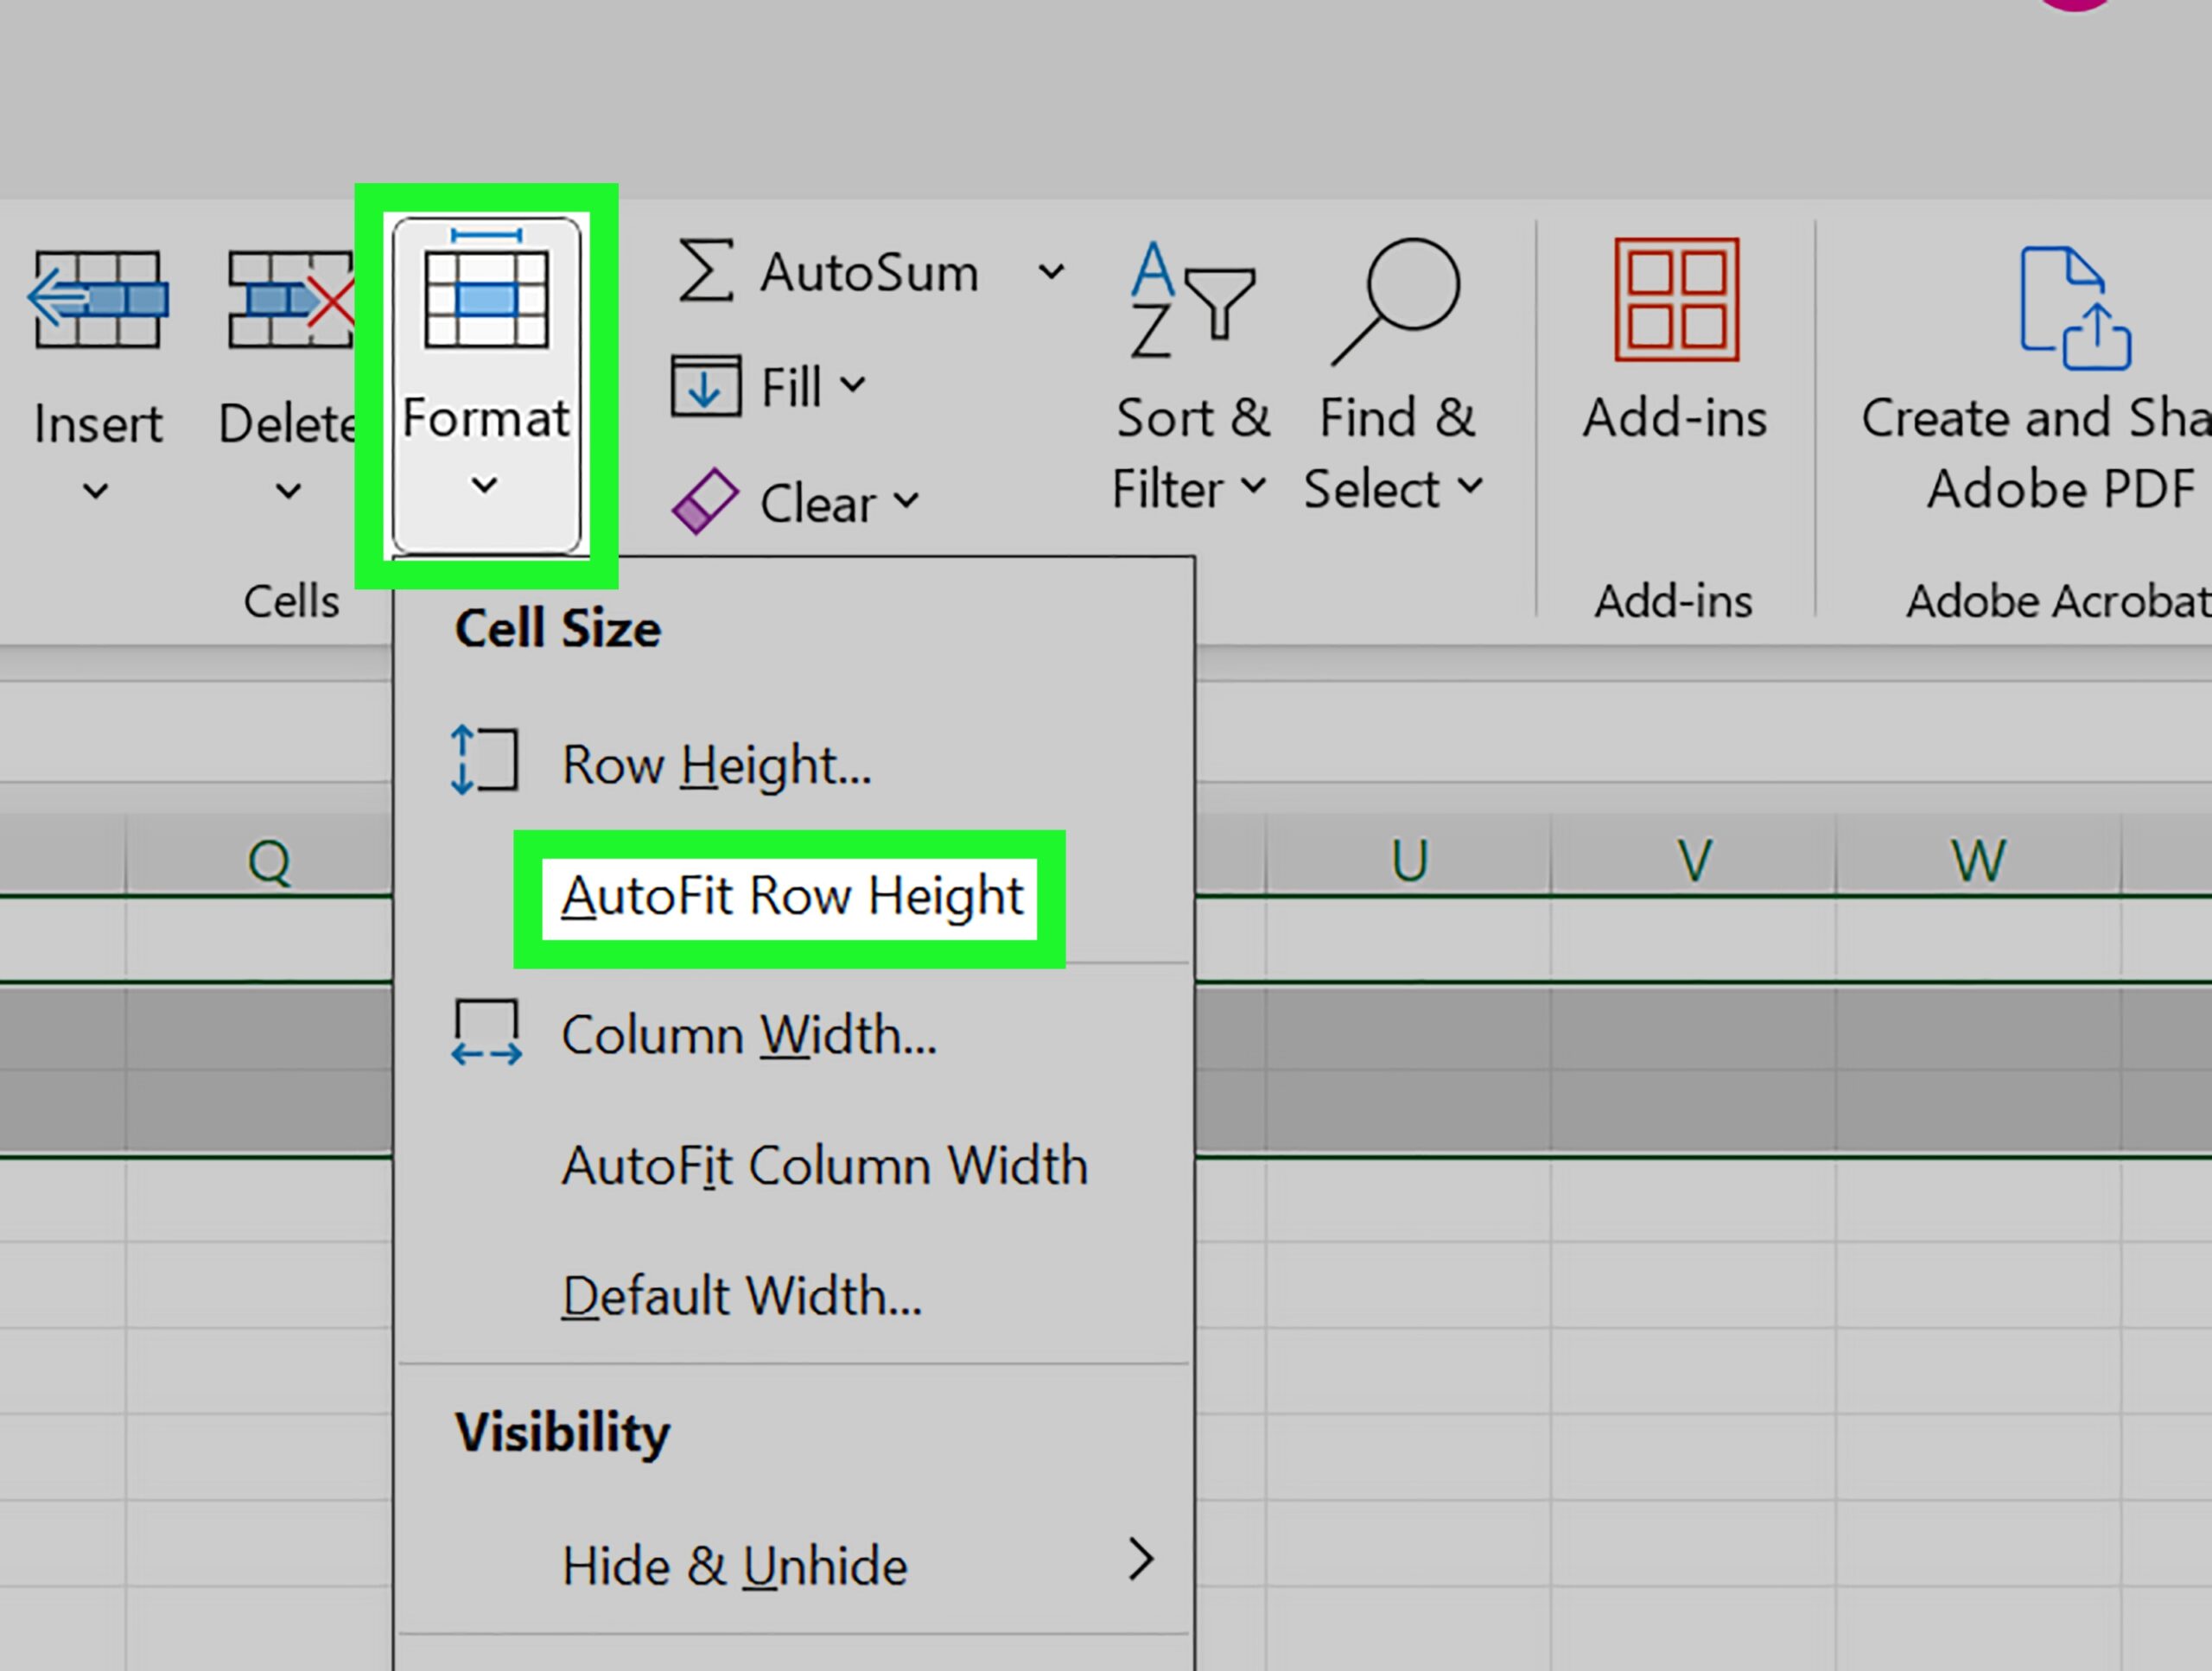Click the Find & Select magnifier icon
This screenshot has width=2212, height=1671.
coord(1396,301)
